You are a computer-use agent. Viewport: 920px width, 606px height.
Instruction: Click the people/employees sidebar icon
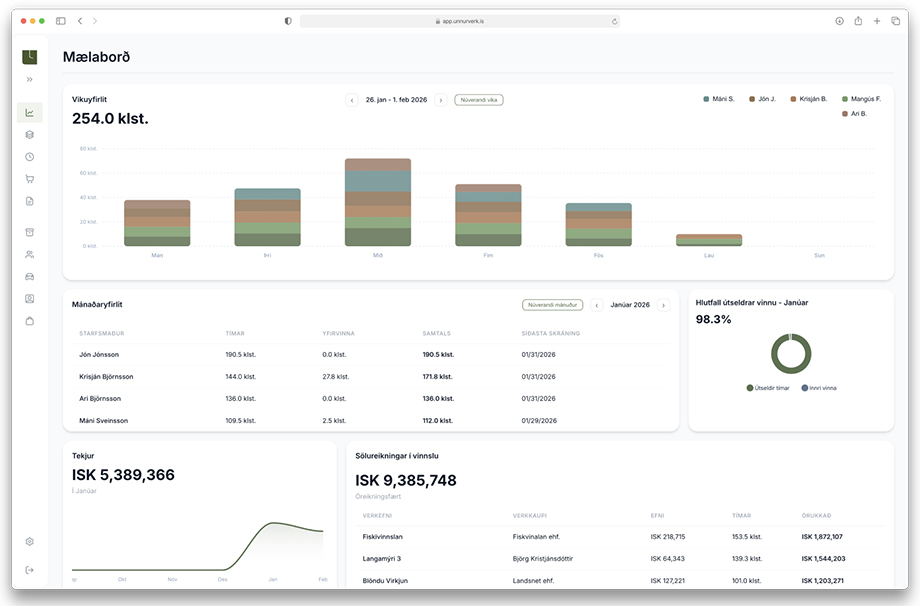[30, 254]
